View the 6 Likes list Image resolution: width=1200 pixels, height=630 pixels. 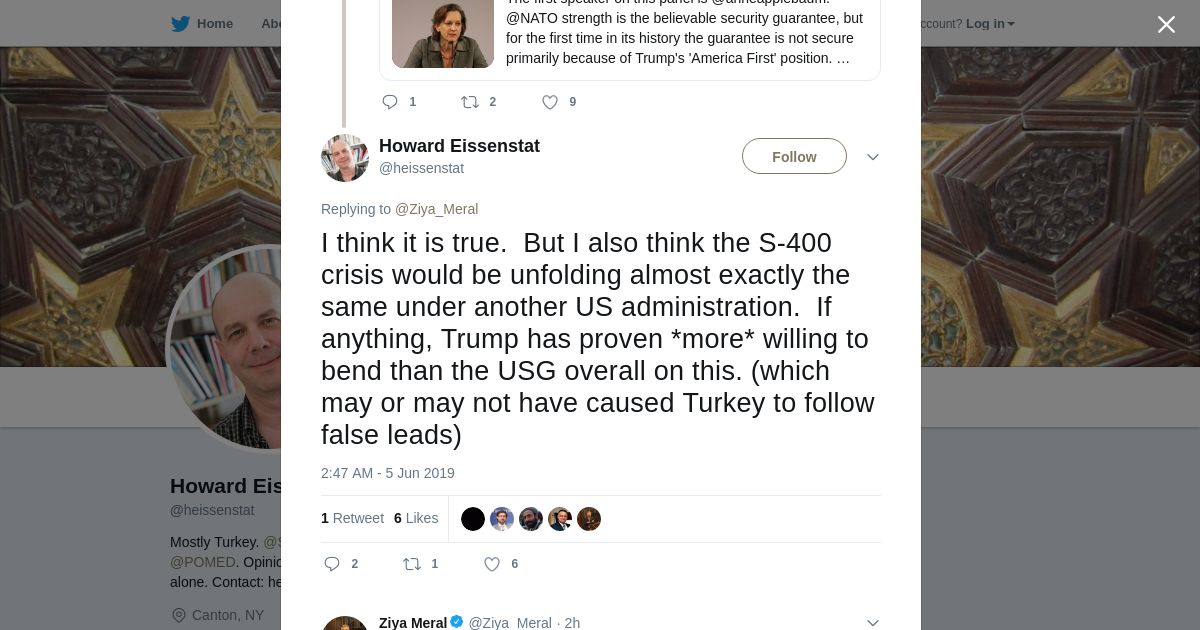pyautogui.click(x=416, y=518)
